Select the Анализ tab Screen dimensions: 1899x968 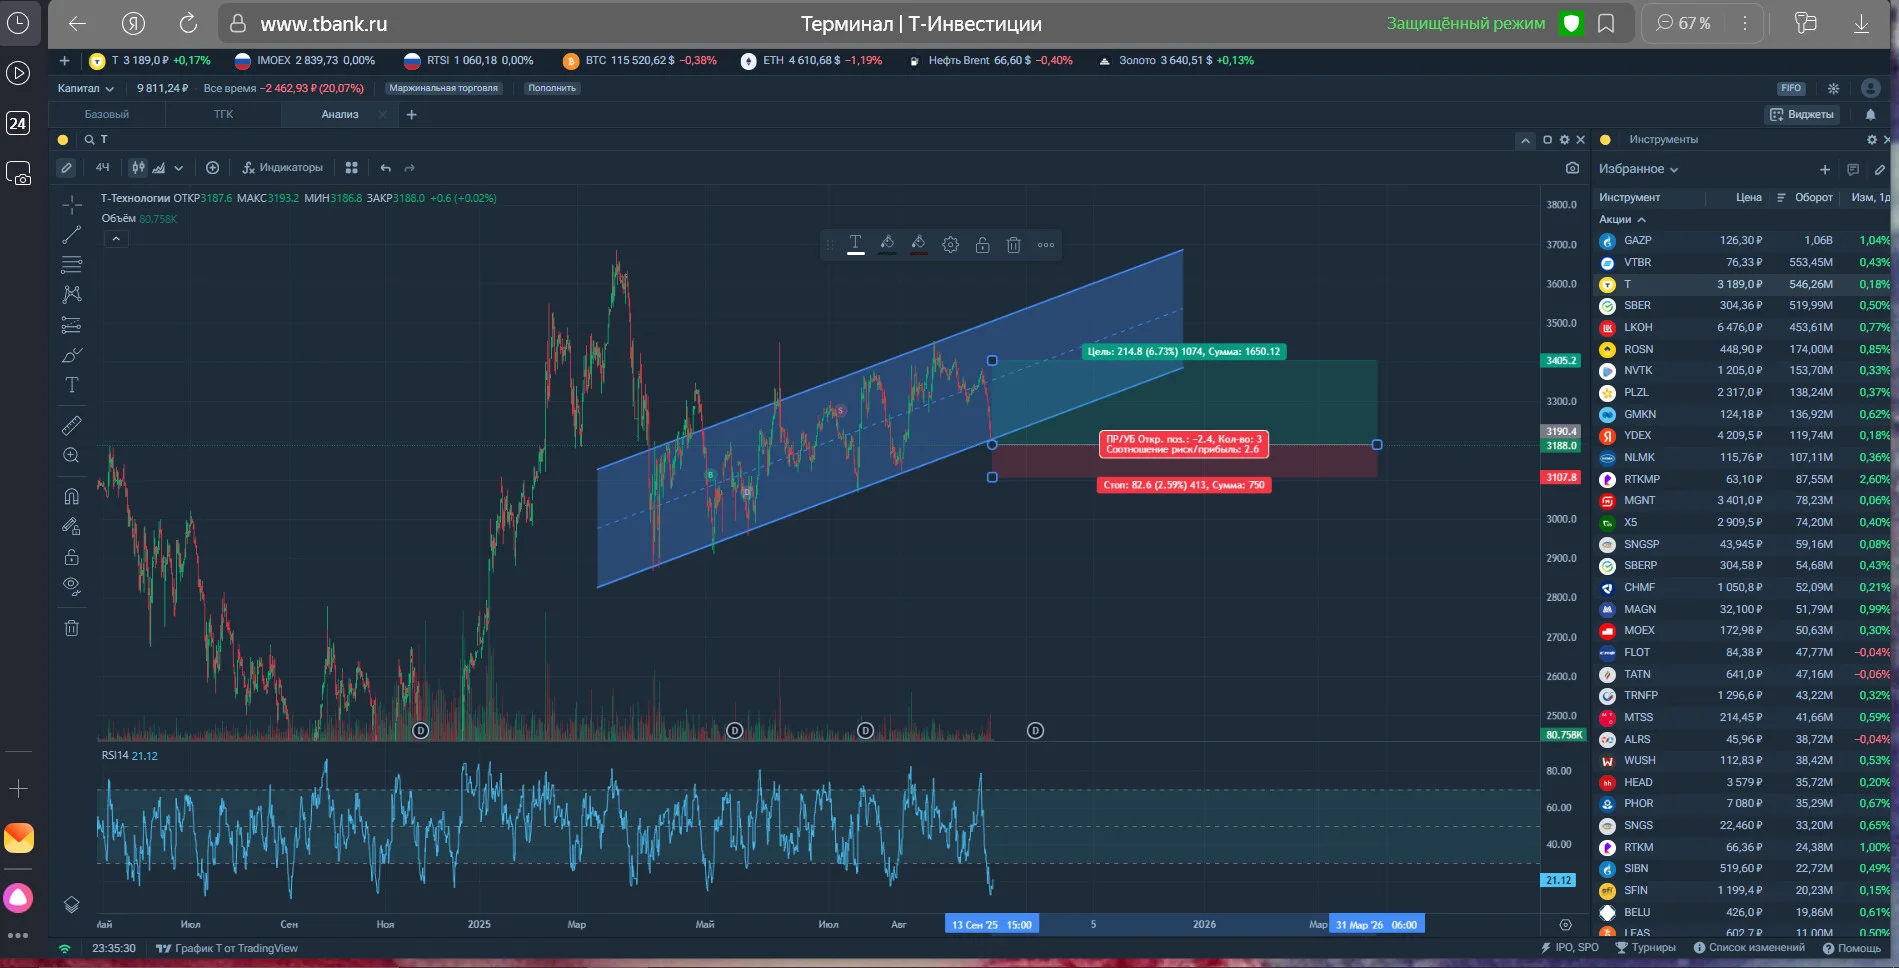pyautogui.click(x=340, y=115)
